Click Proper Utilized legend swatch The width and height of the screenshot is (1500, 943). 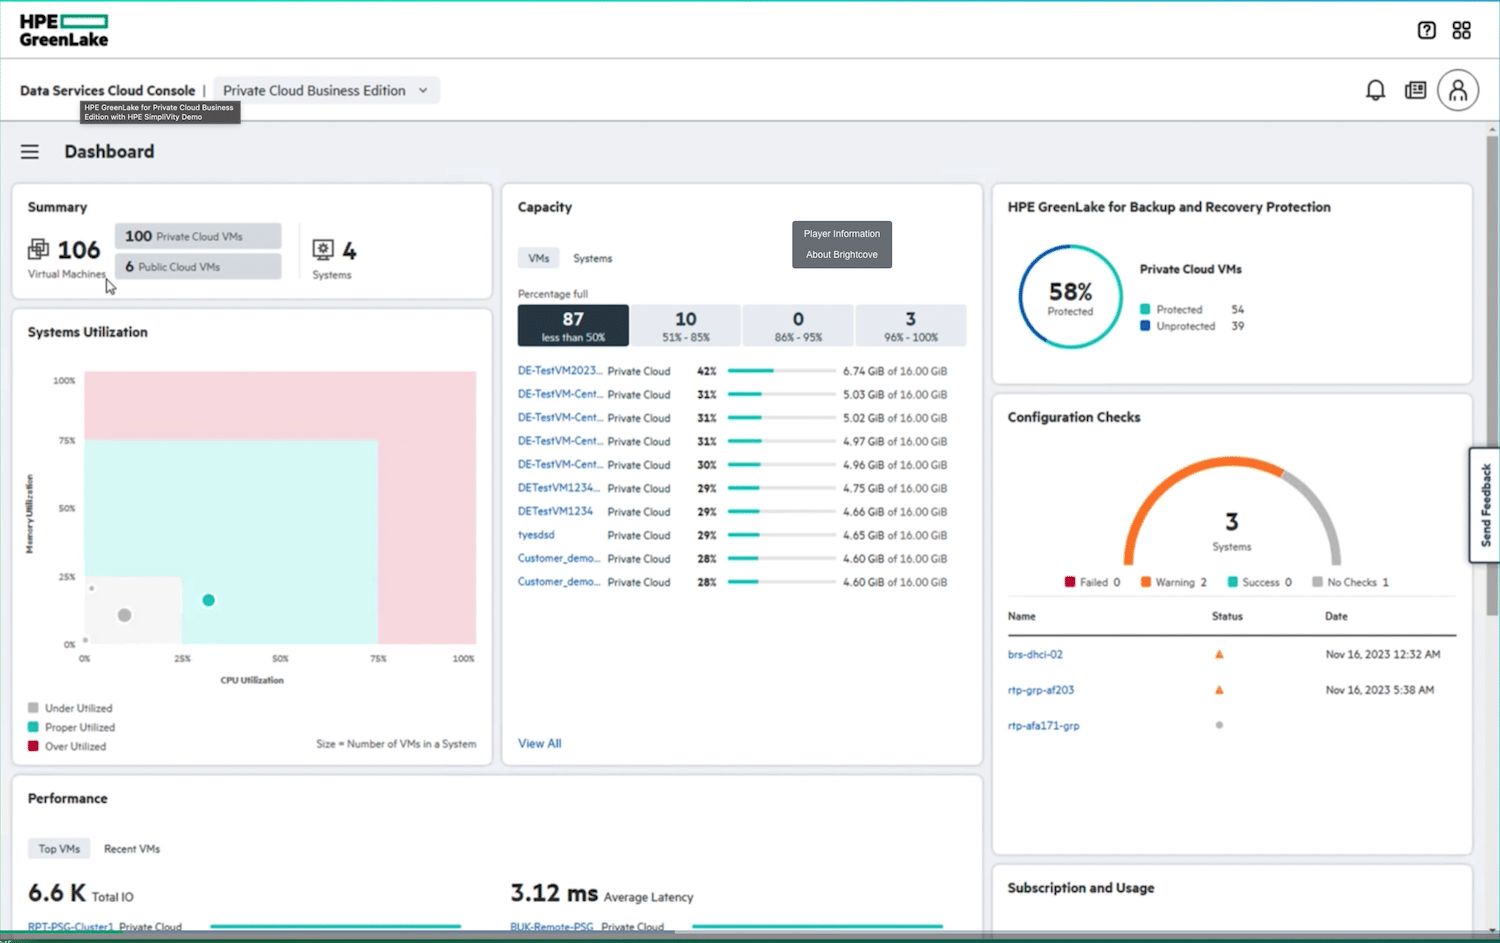click(x=33, y=727)
